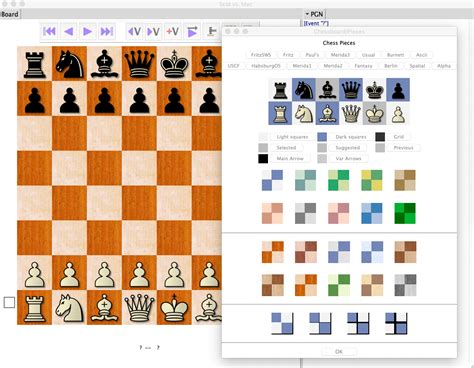Choose the Spatial piece set

coord(417,66)
